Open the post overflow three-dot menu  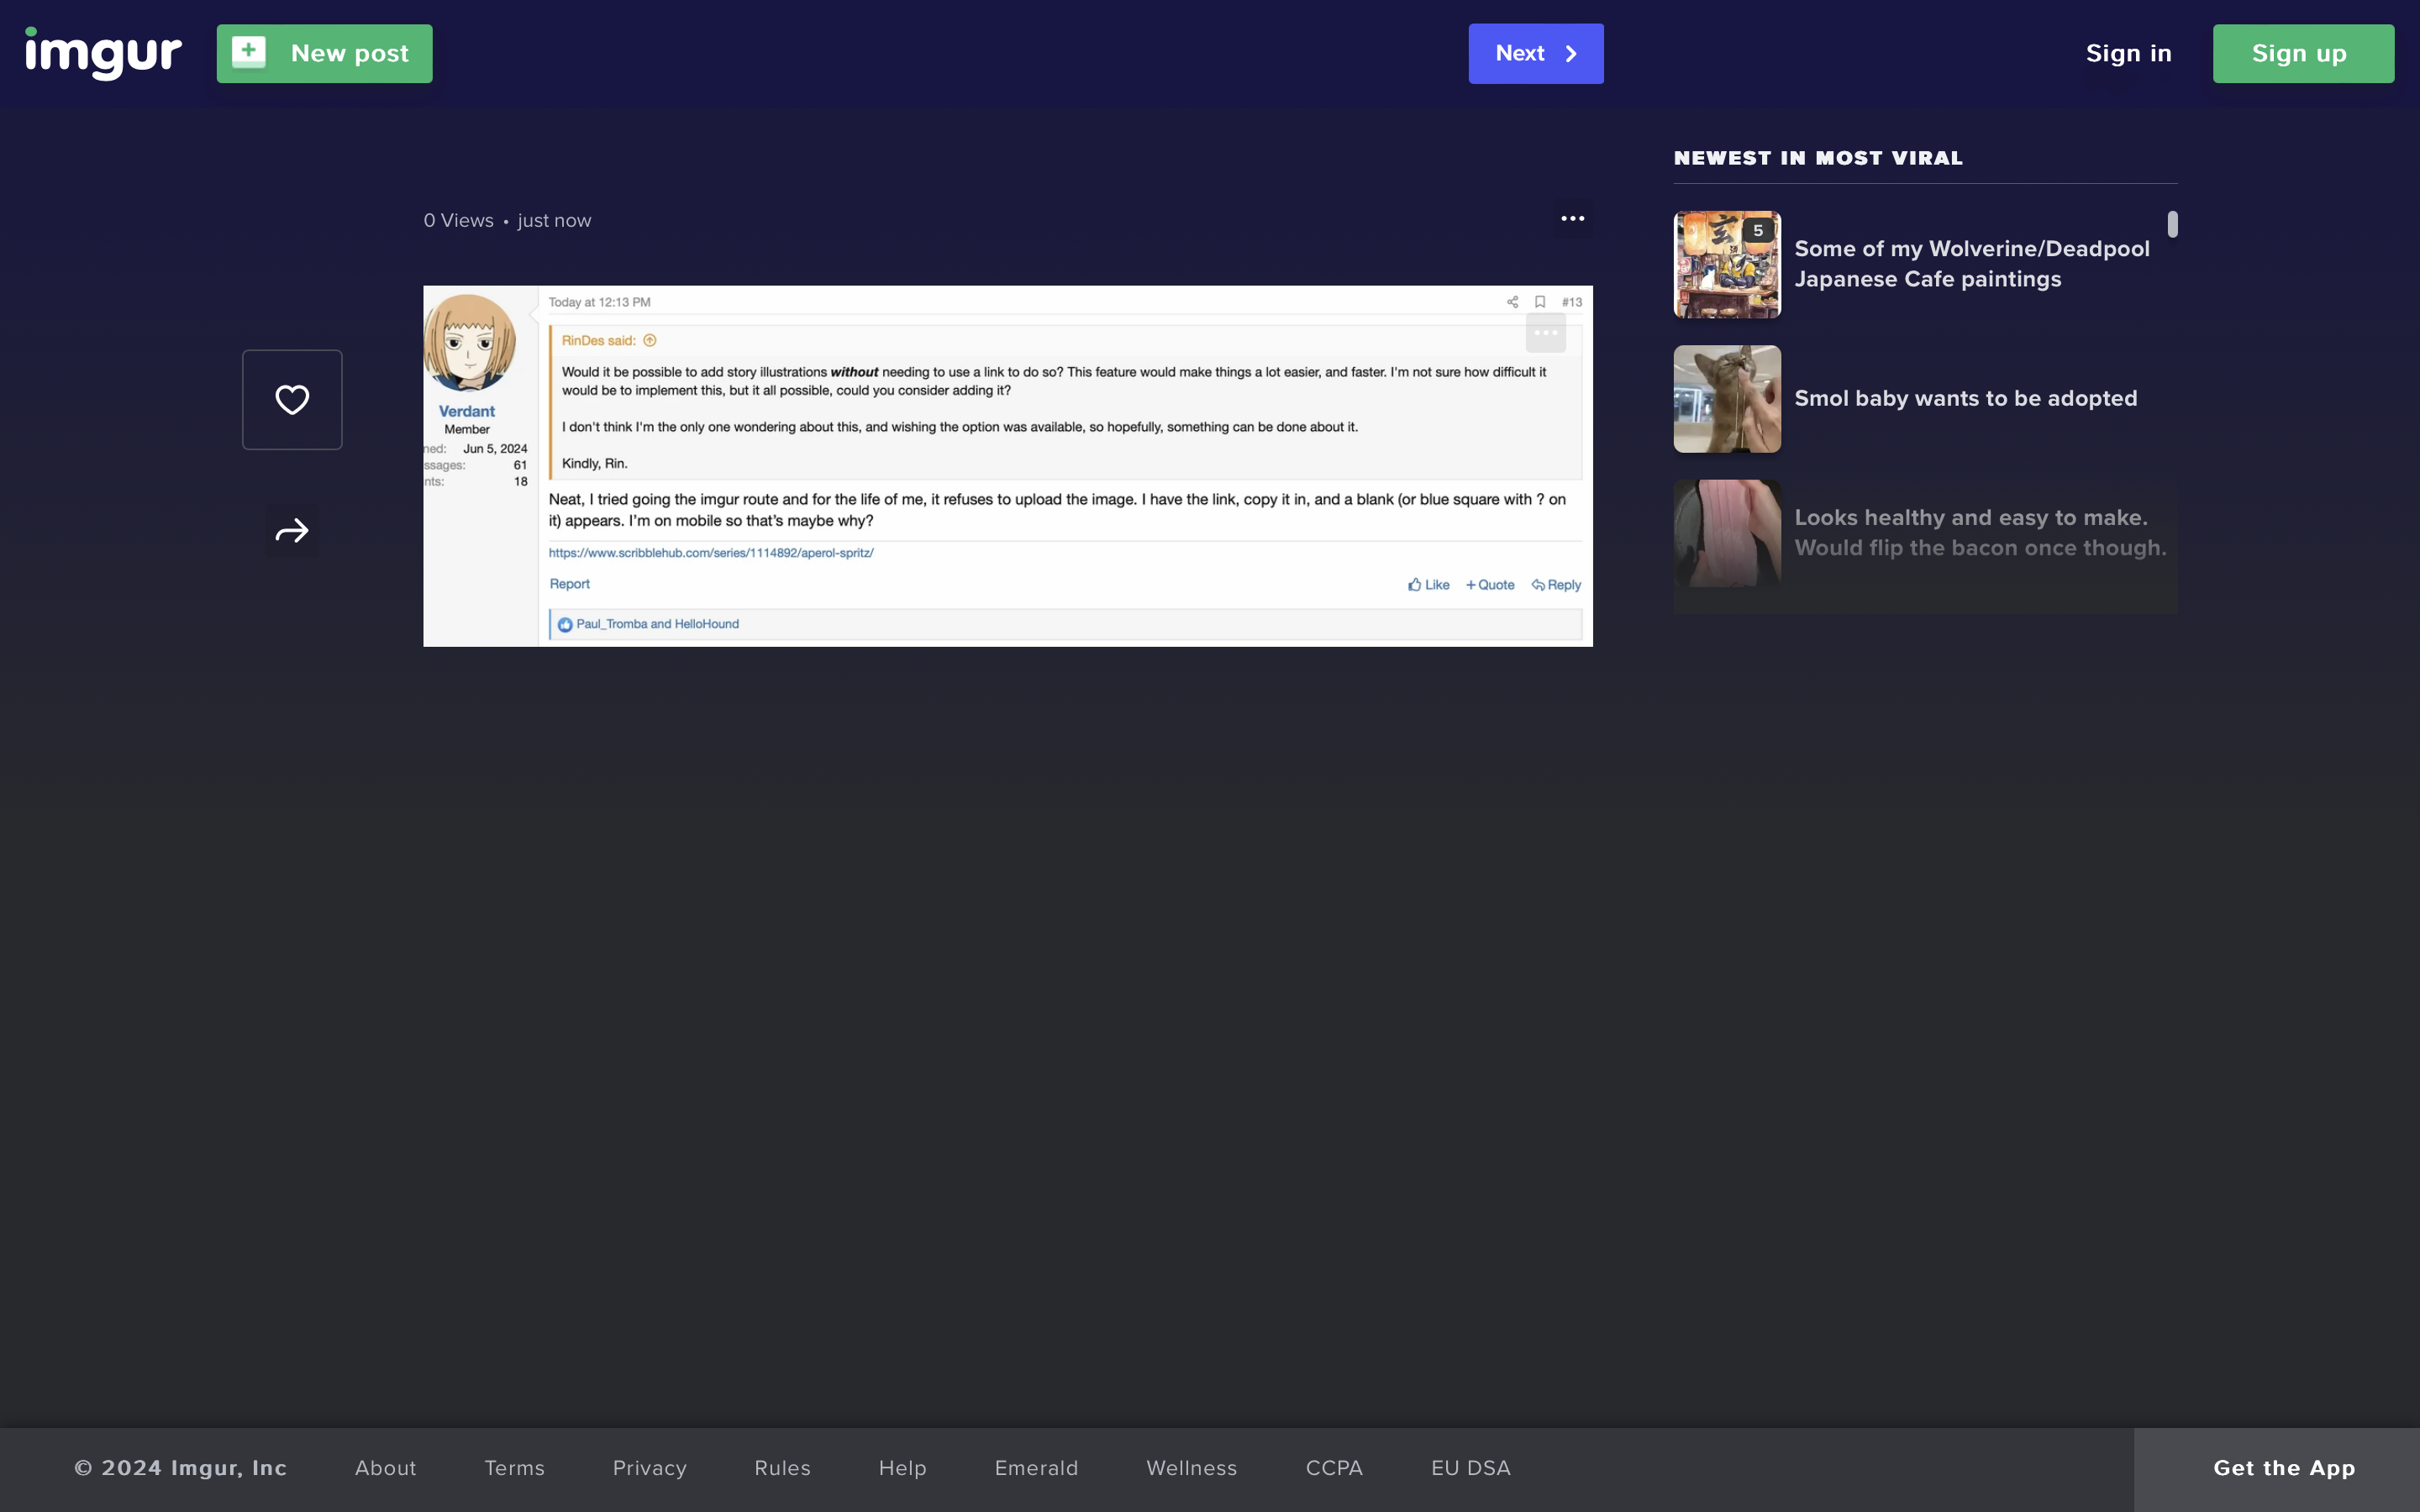click(x=1571, y=218)
